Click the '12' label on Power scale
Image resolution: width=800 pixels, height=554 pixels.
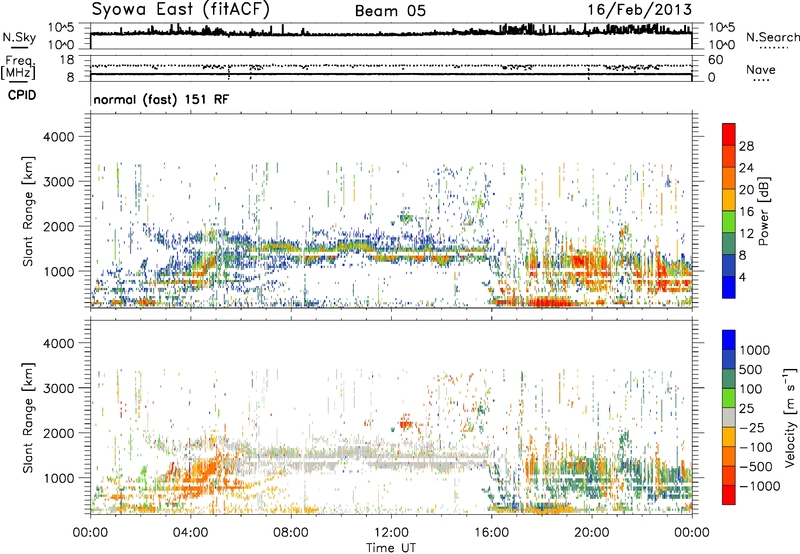click(746, 234)
